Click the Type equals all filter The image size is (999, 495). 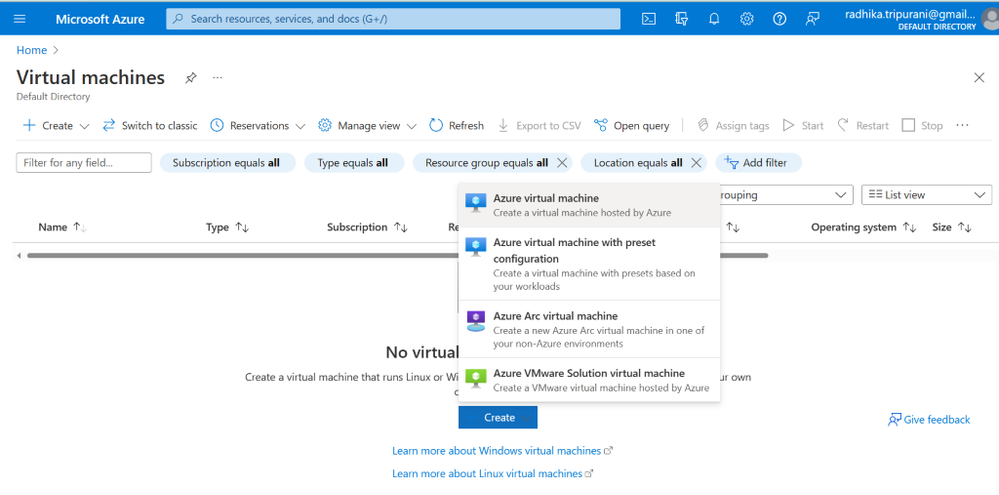point(353,162)
